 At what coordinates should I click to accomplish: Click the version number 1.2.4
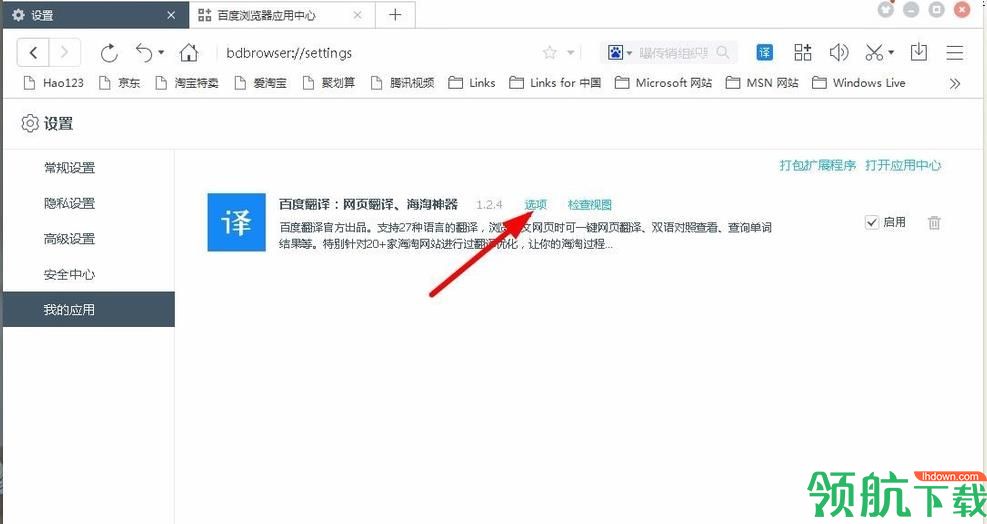coord(489,205)
